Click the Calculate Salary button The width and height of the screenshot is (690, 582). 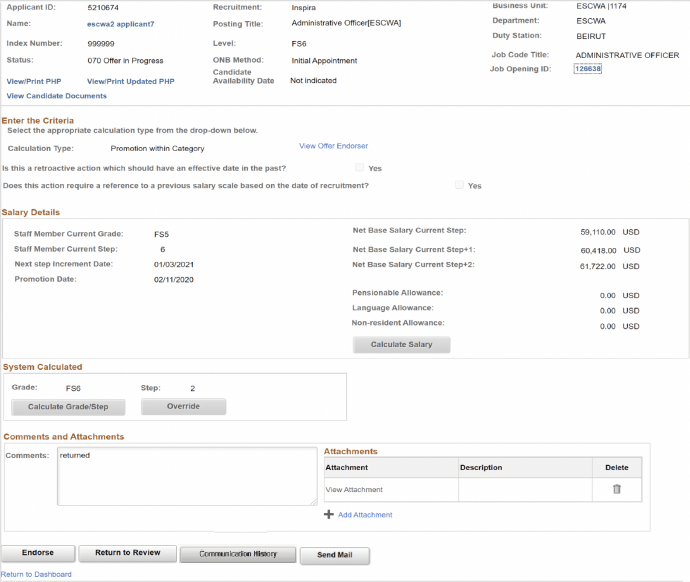coord(401,344)
